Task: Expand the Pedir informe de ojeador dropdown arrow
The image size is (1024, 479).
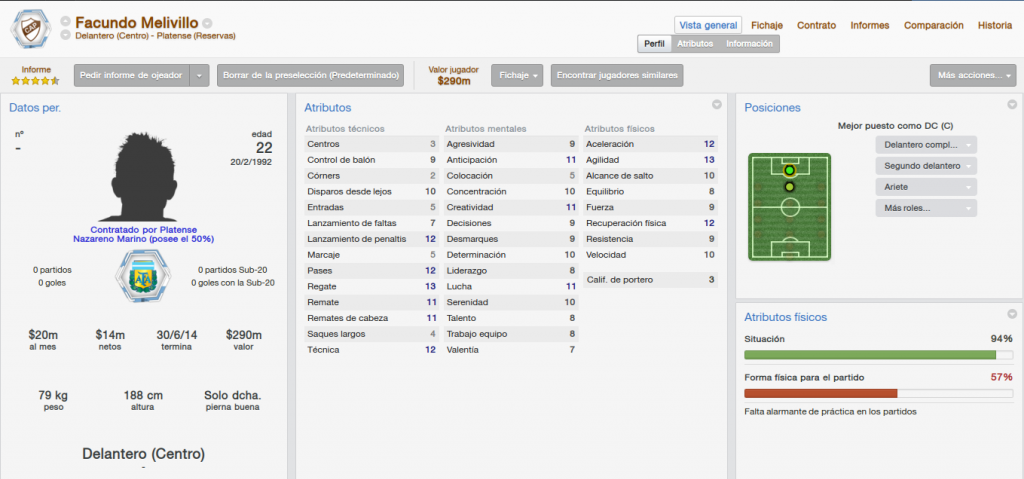Action: [x=199, y=75]
